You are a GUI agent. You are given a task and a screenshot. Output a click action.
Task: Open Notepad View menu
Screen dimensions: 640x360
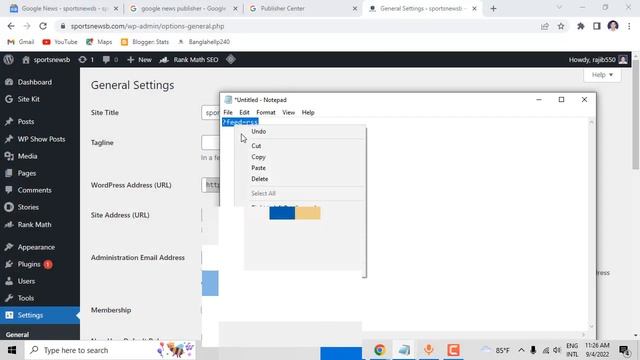288,112
